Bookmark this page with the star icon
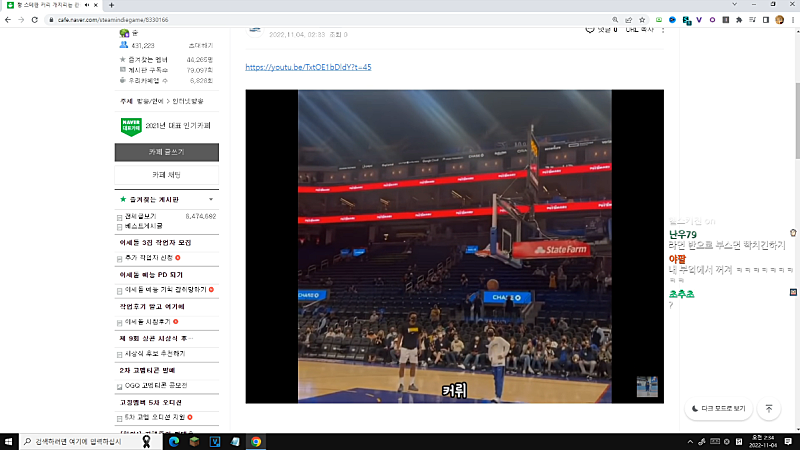800x450 pixels. click(642, 20)
